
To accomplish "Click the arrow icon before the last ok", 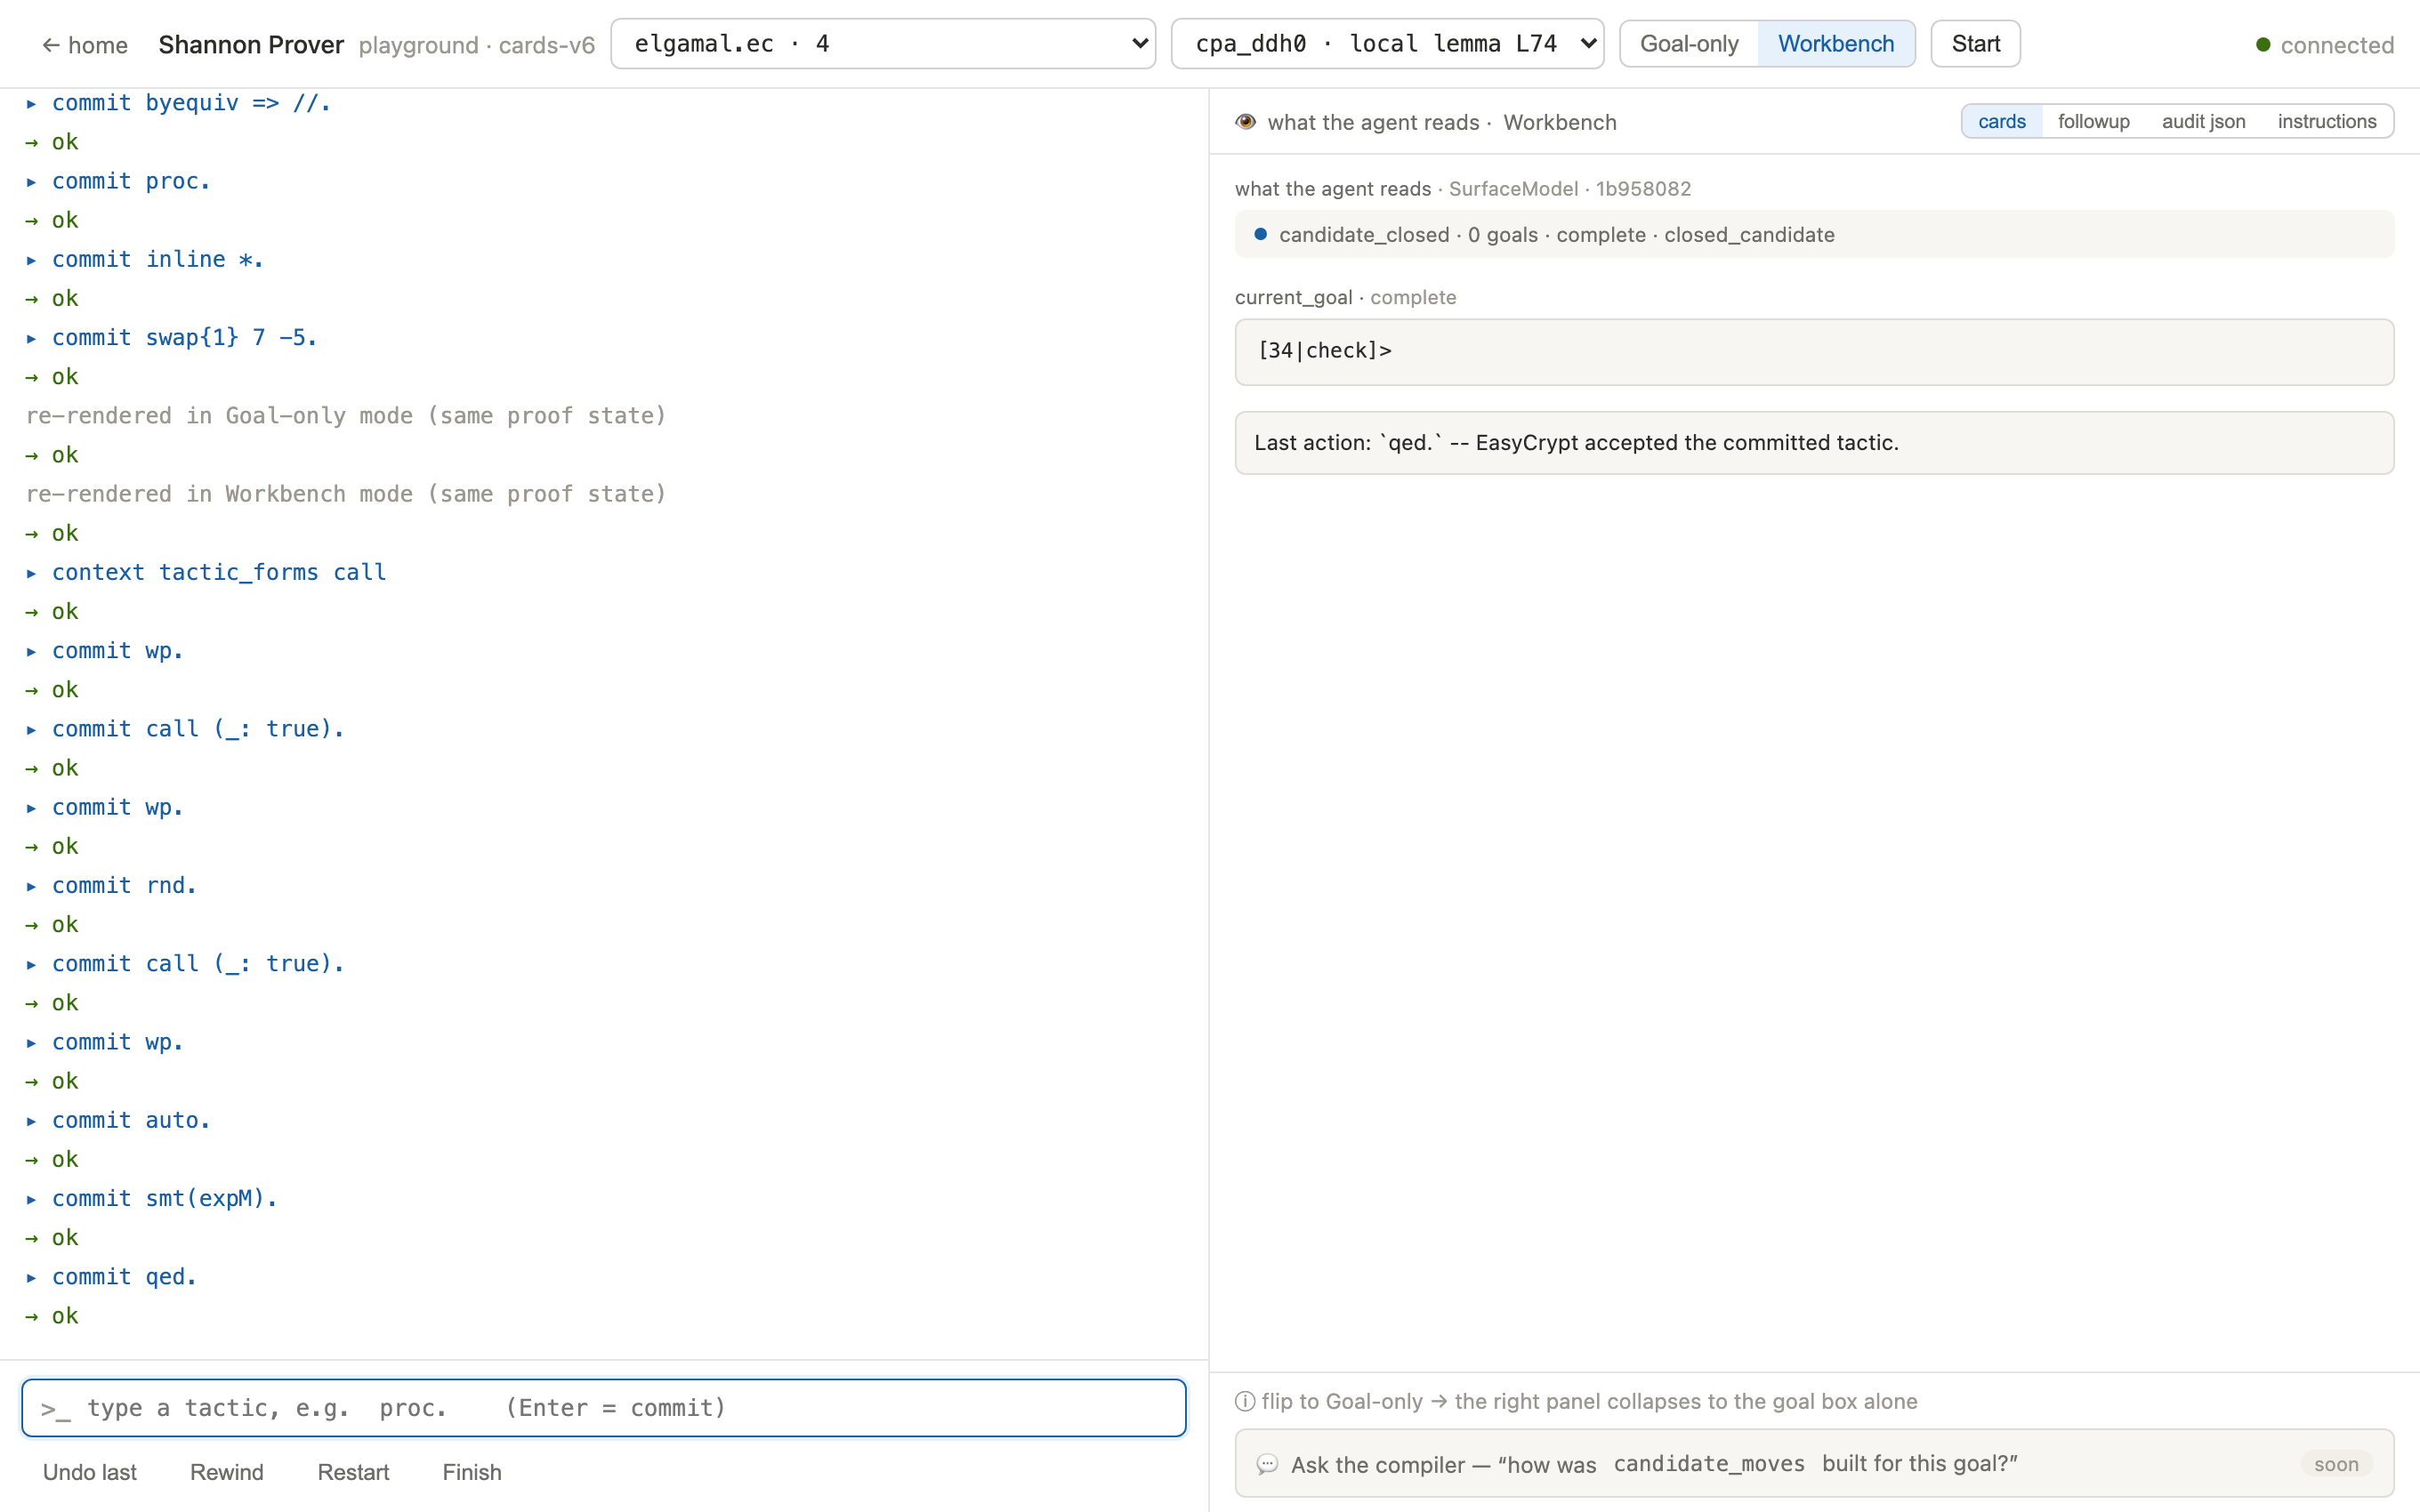I will pyautogui.click(x=32, y=1316).
